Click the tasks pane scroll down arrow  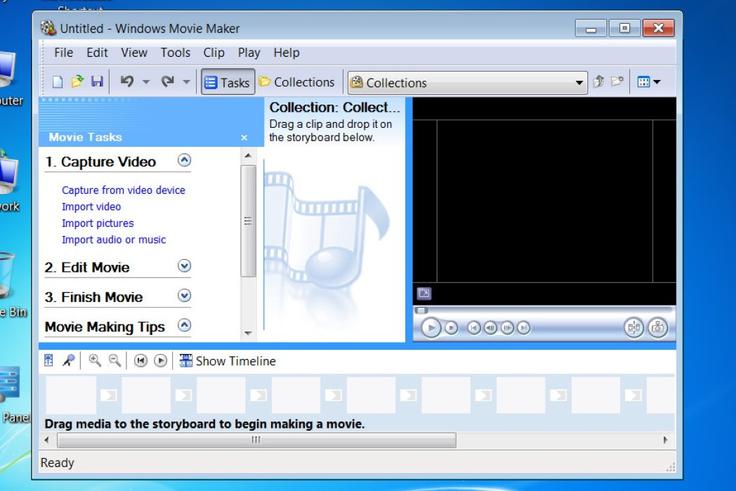coord(248,333)
